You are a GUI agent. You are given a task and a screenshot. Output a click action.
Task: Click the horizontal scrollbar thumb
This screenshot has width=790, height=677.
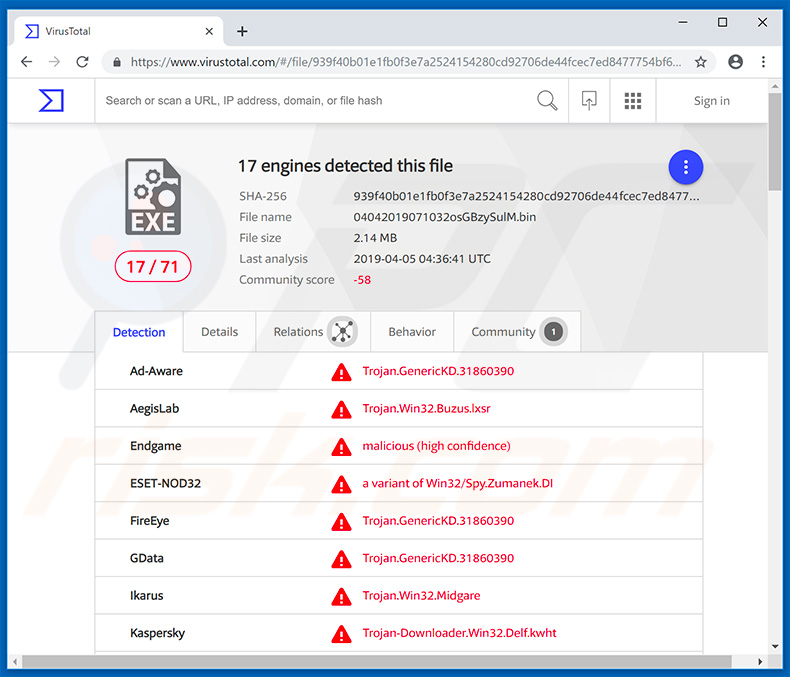(377, 661)
